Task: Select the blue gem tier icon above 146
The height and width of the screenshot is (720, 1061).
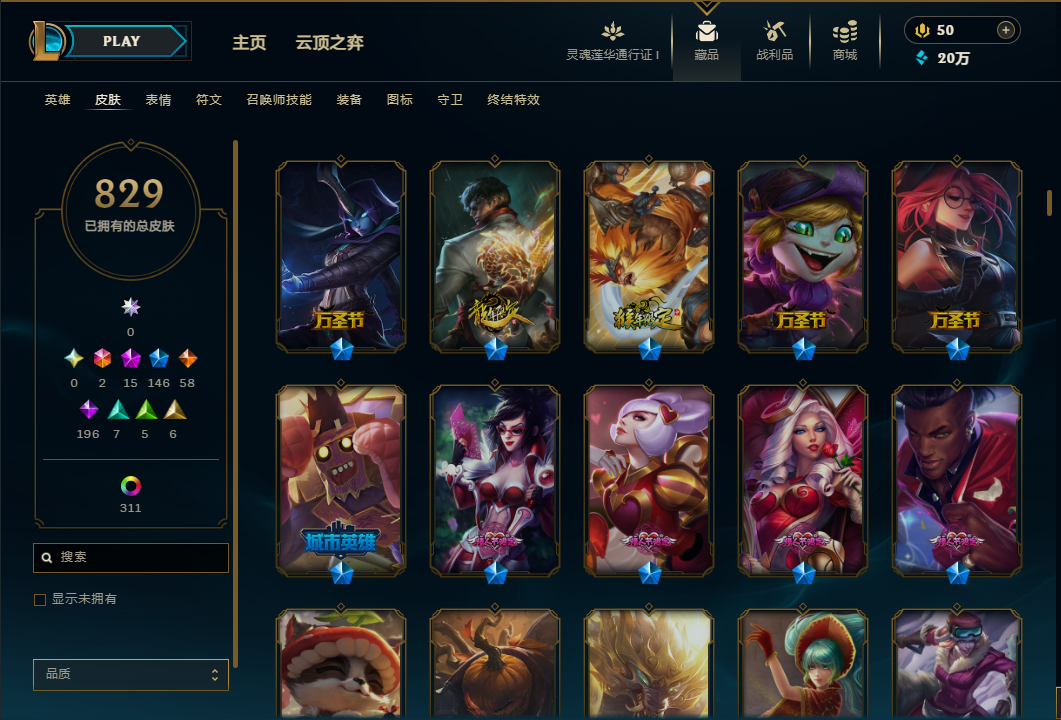Action: 158,358
